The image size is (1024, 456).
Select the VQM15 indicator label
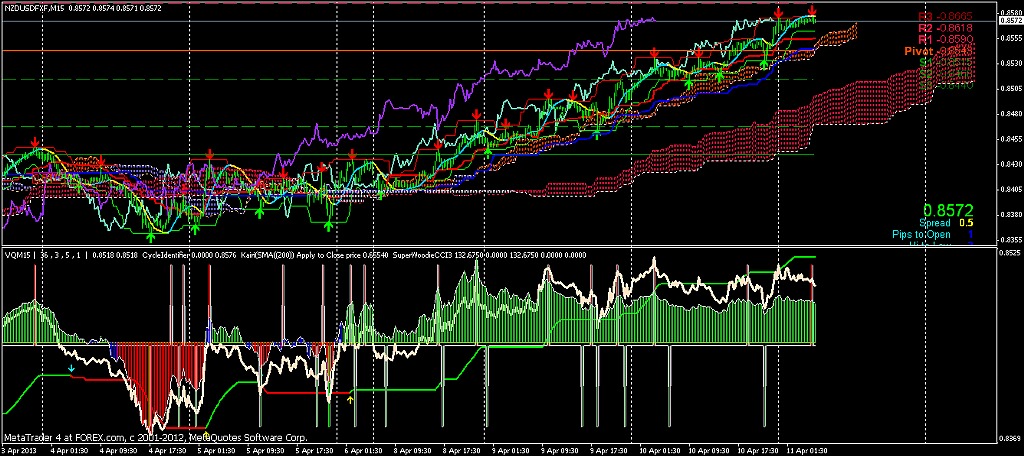(x=19, y=255)
